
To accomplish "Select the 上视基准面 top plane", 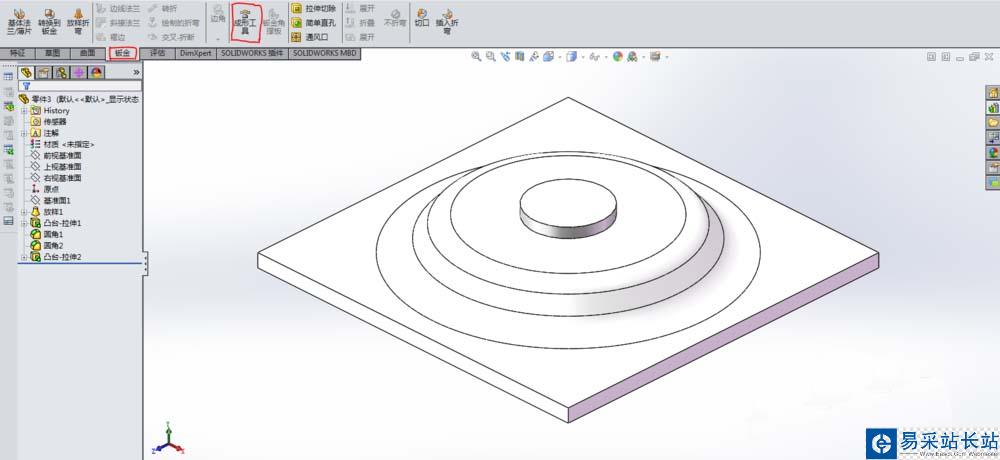I will tap(55, 167).
